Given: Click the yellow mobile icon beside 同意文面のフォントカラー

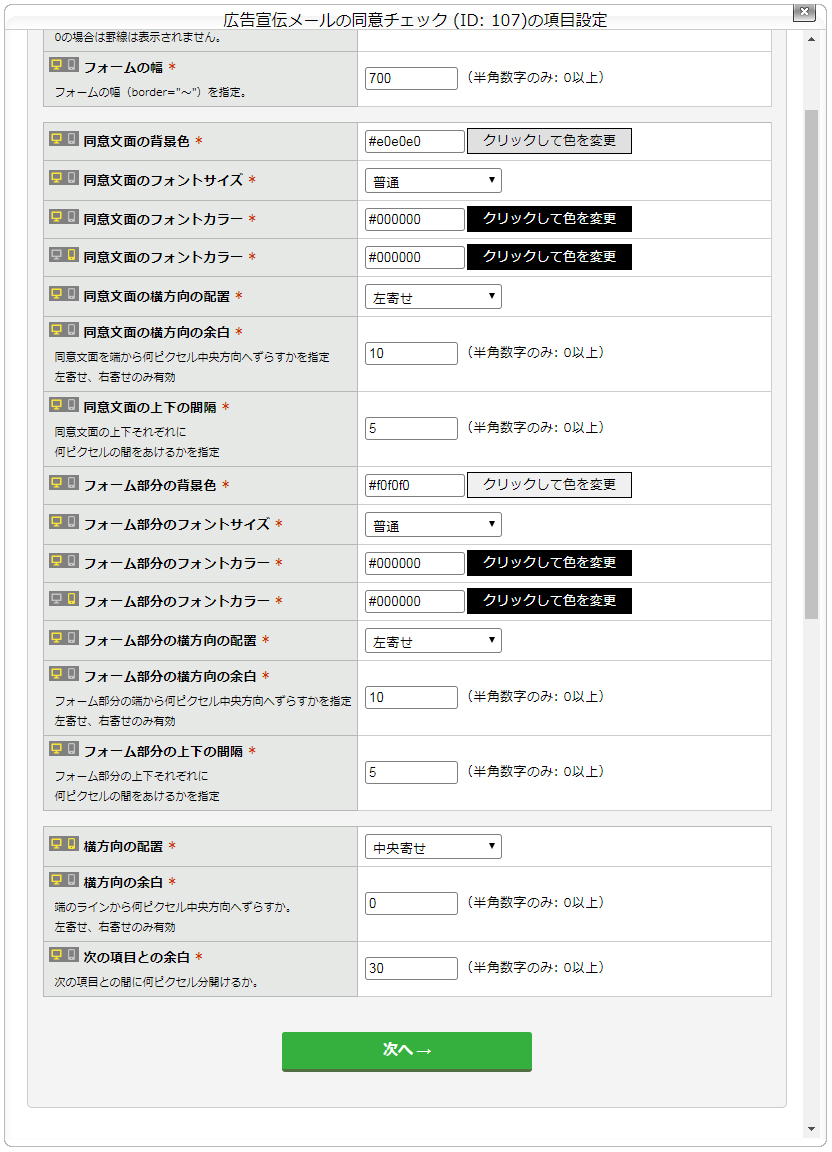Looking at the screenshot, I should coord(71,254).
